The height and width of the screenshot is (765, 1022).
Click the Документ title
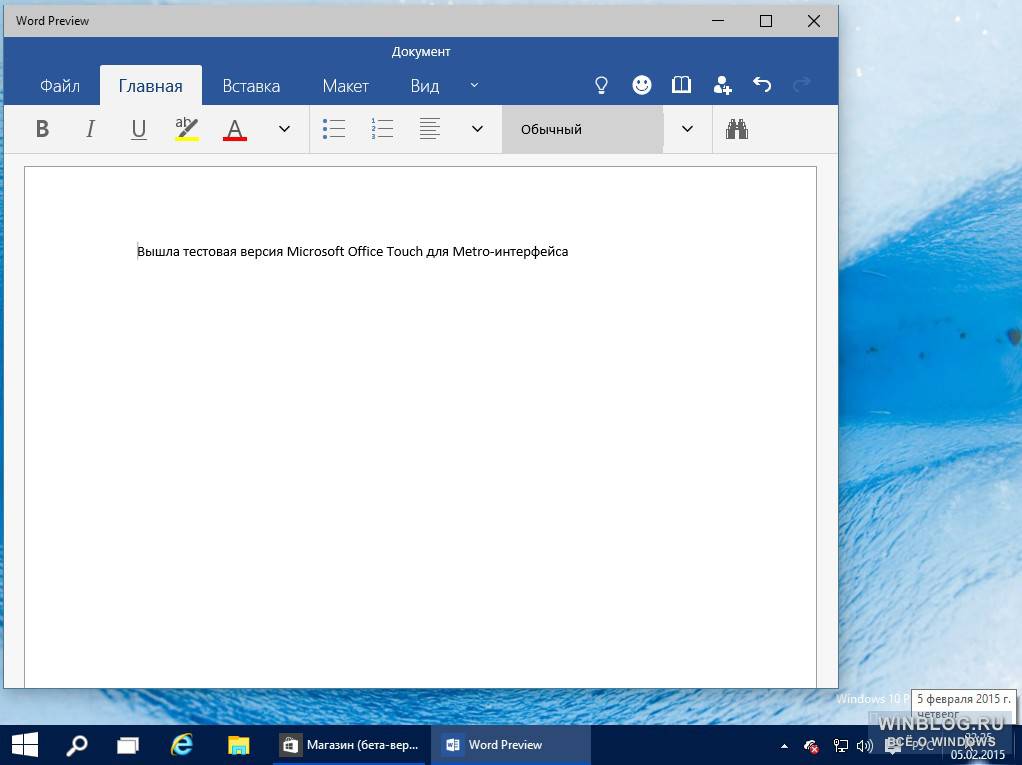point(421,51)
